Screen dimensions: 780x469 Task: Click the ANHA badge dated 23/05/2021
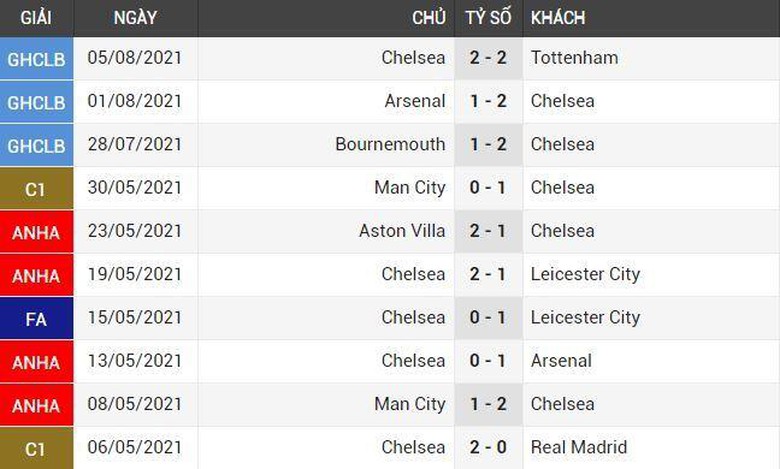coord(36,232)
